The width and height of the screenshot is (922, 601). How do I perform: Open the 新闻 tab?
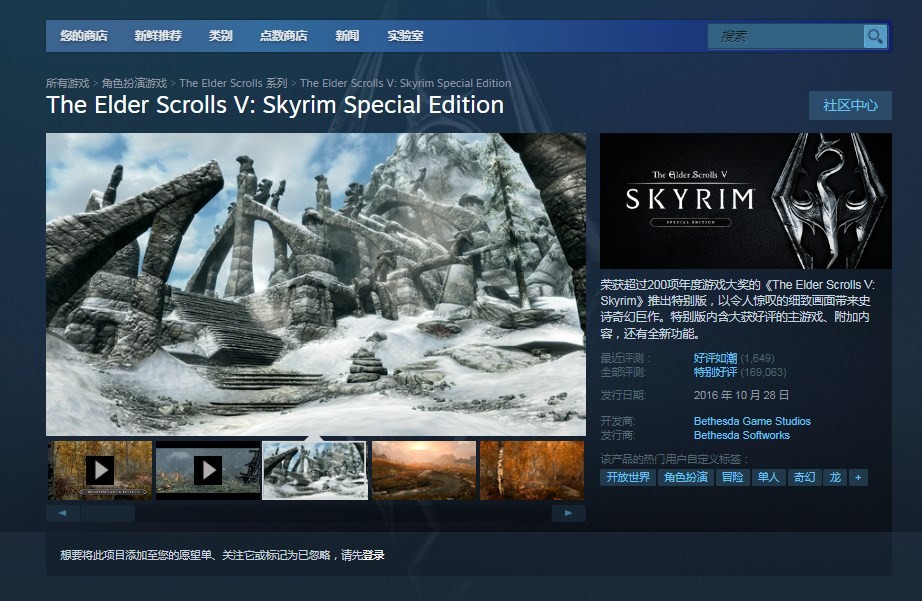click(x=347, y=36)
